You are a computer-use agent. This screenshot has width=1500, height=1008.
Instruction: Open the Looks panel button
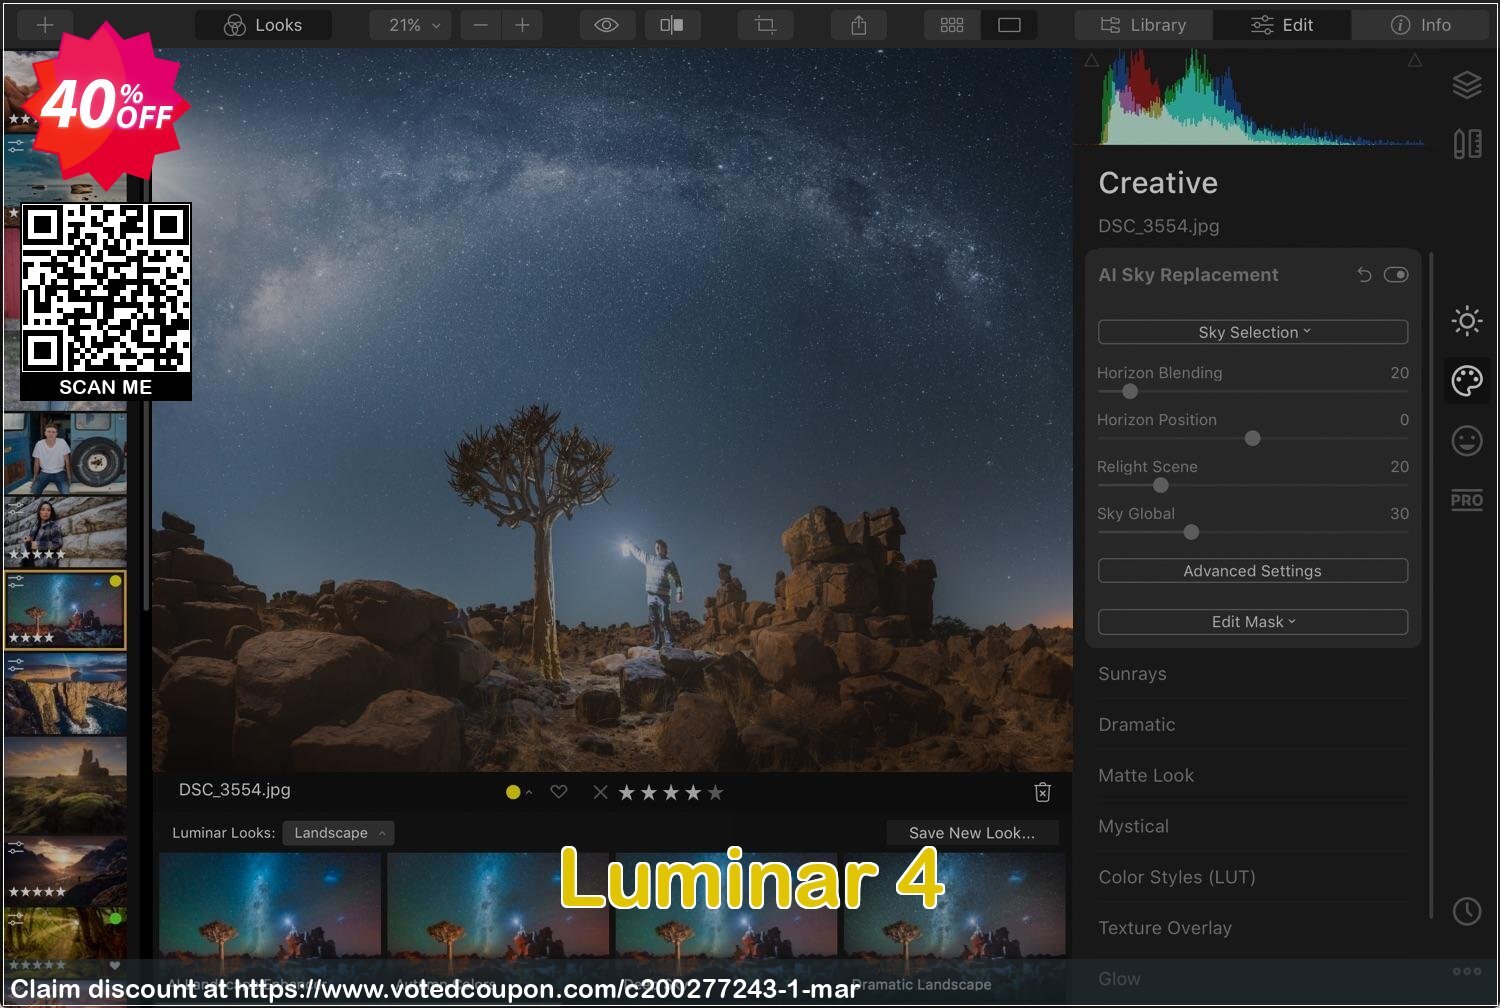(263, 25)
